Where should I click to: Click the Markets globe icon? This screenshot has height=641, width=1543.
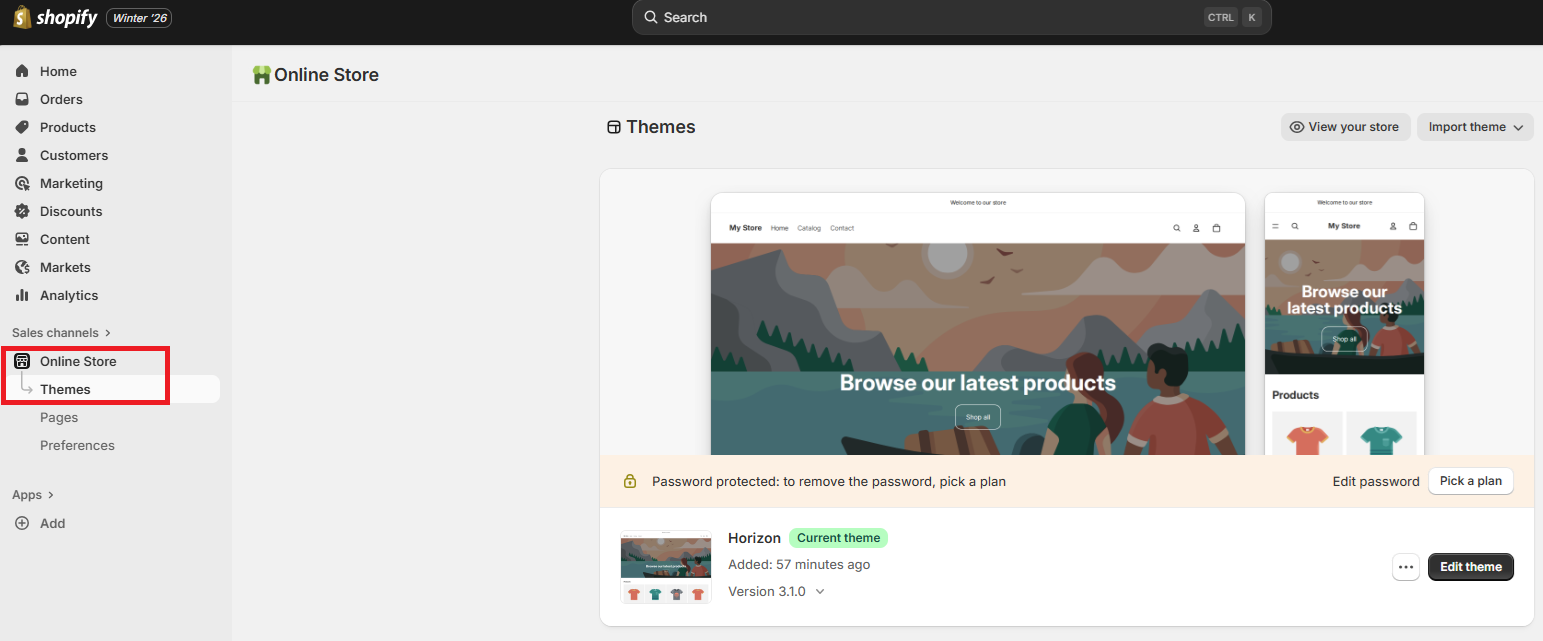(x=22, y=267)
